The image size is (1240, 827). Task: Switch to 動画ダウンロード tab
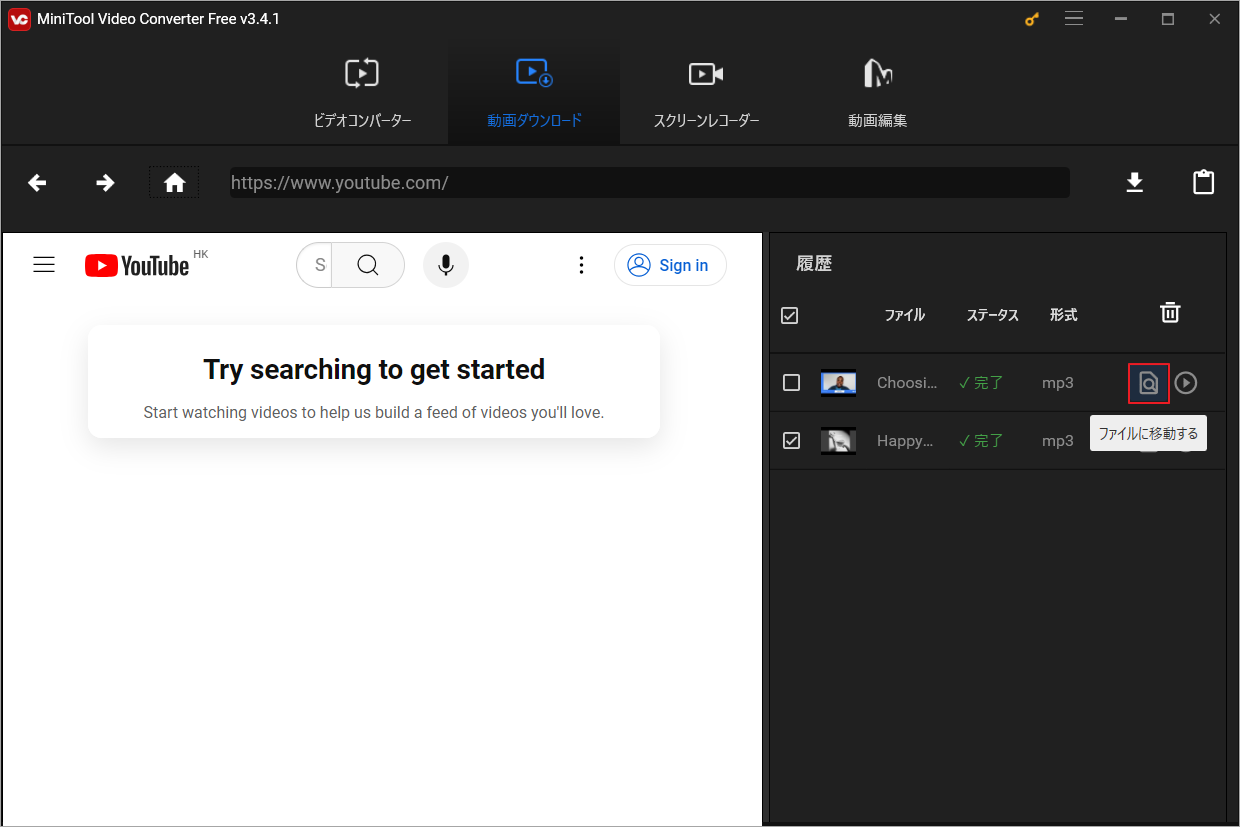(x=534, y=95)
